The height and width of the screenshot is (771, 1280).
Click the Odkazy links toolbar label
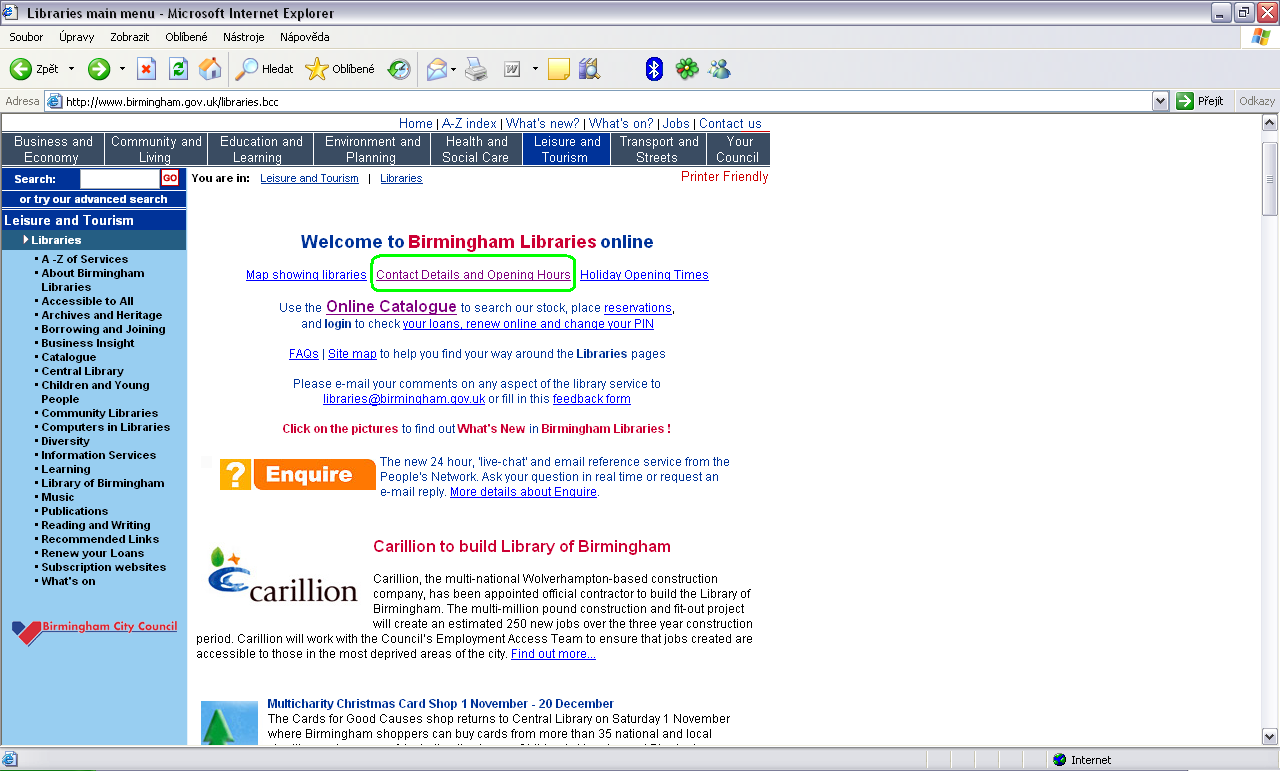click(x=1257, y=101)
